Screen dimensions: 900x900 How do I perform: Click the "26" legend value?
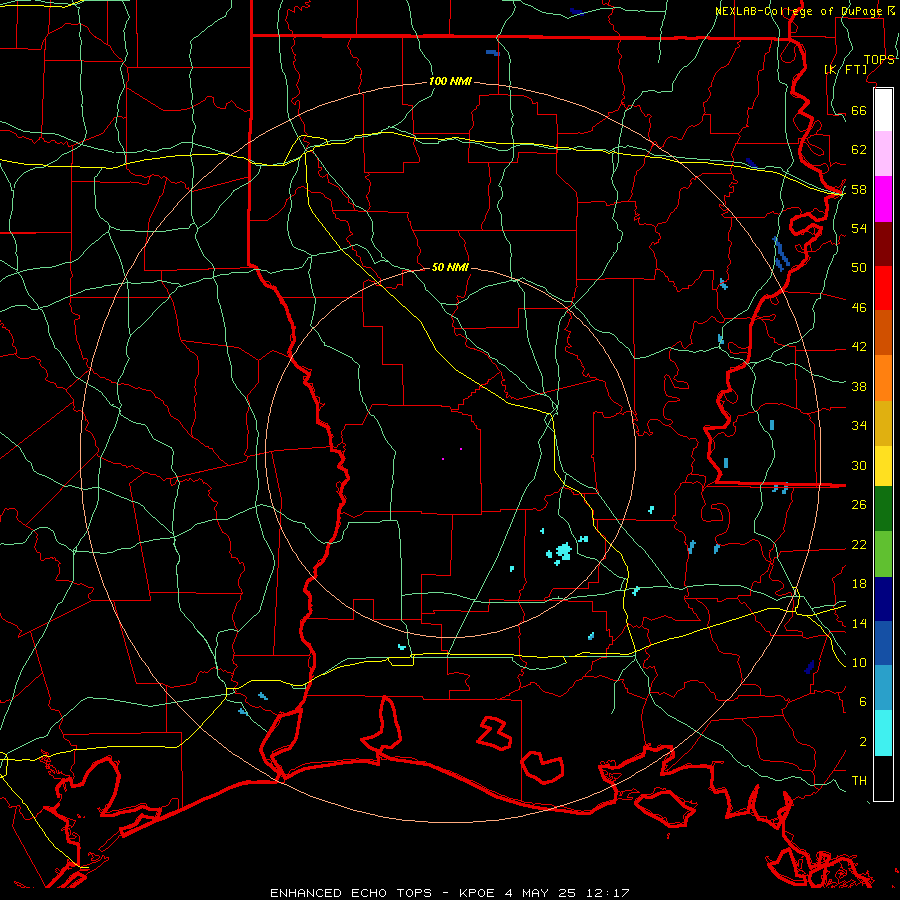(859, 505)
